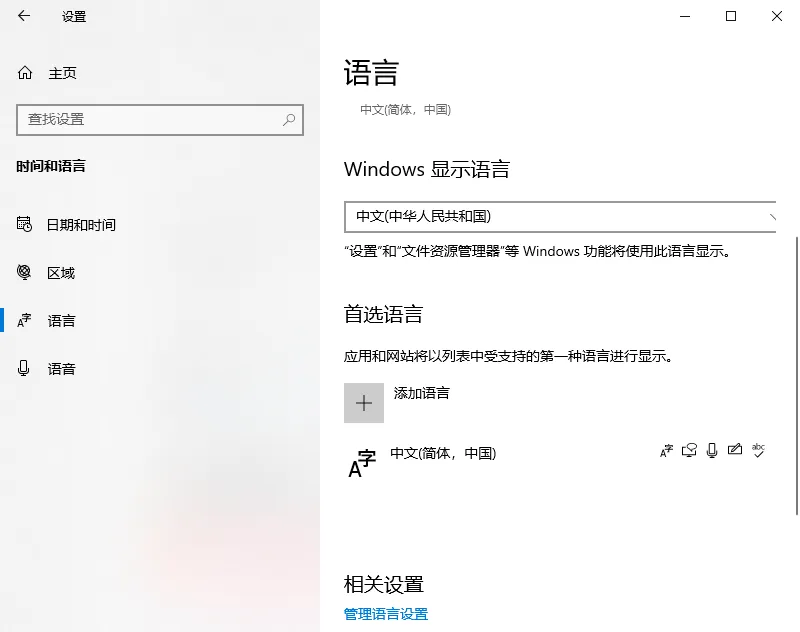This screenshot has width=800, height=632.
Task: Click into the 查找设置 search box
Action: 160,120
